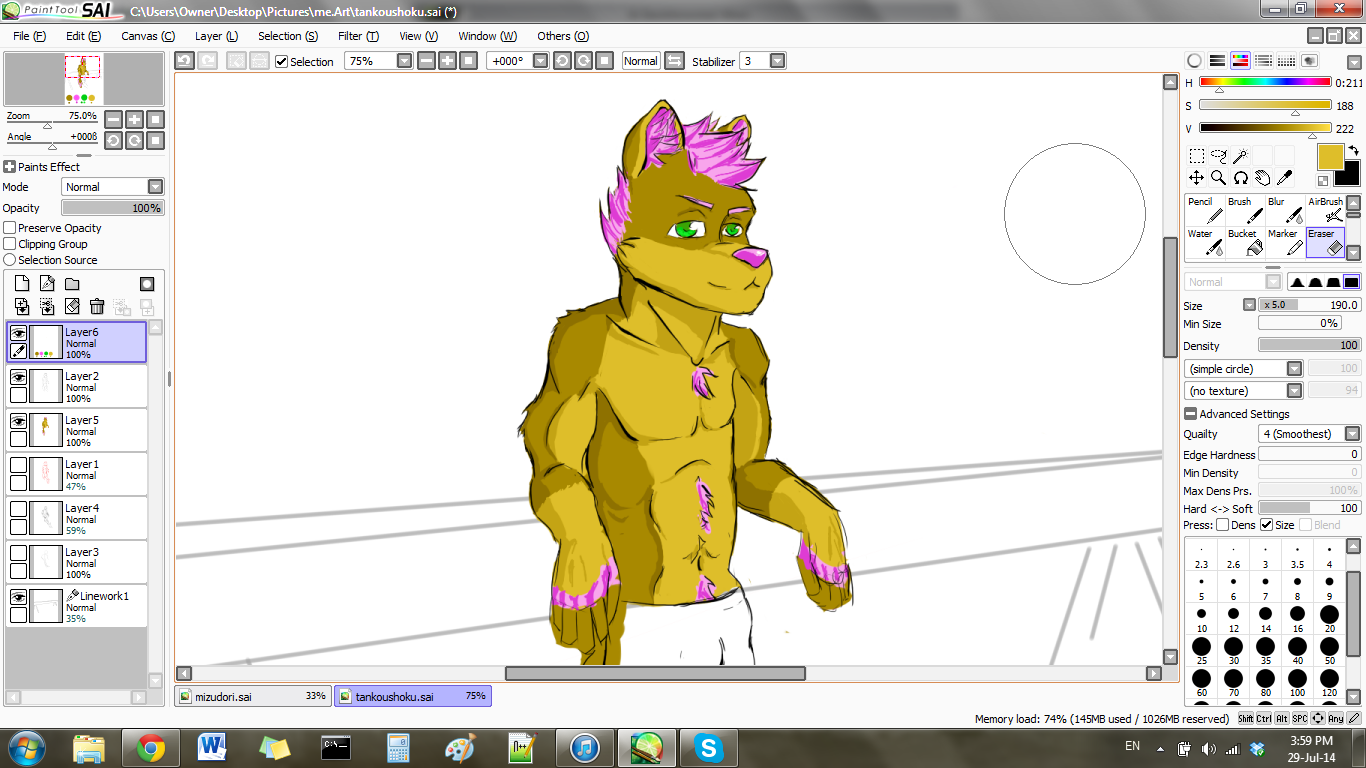Open the Window menu
The width and height of the screenshot is (1366, 768).
487,36
